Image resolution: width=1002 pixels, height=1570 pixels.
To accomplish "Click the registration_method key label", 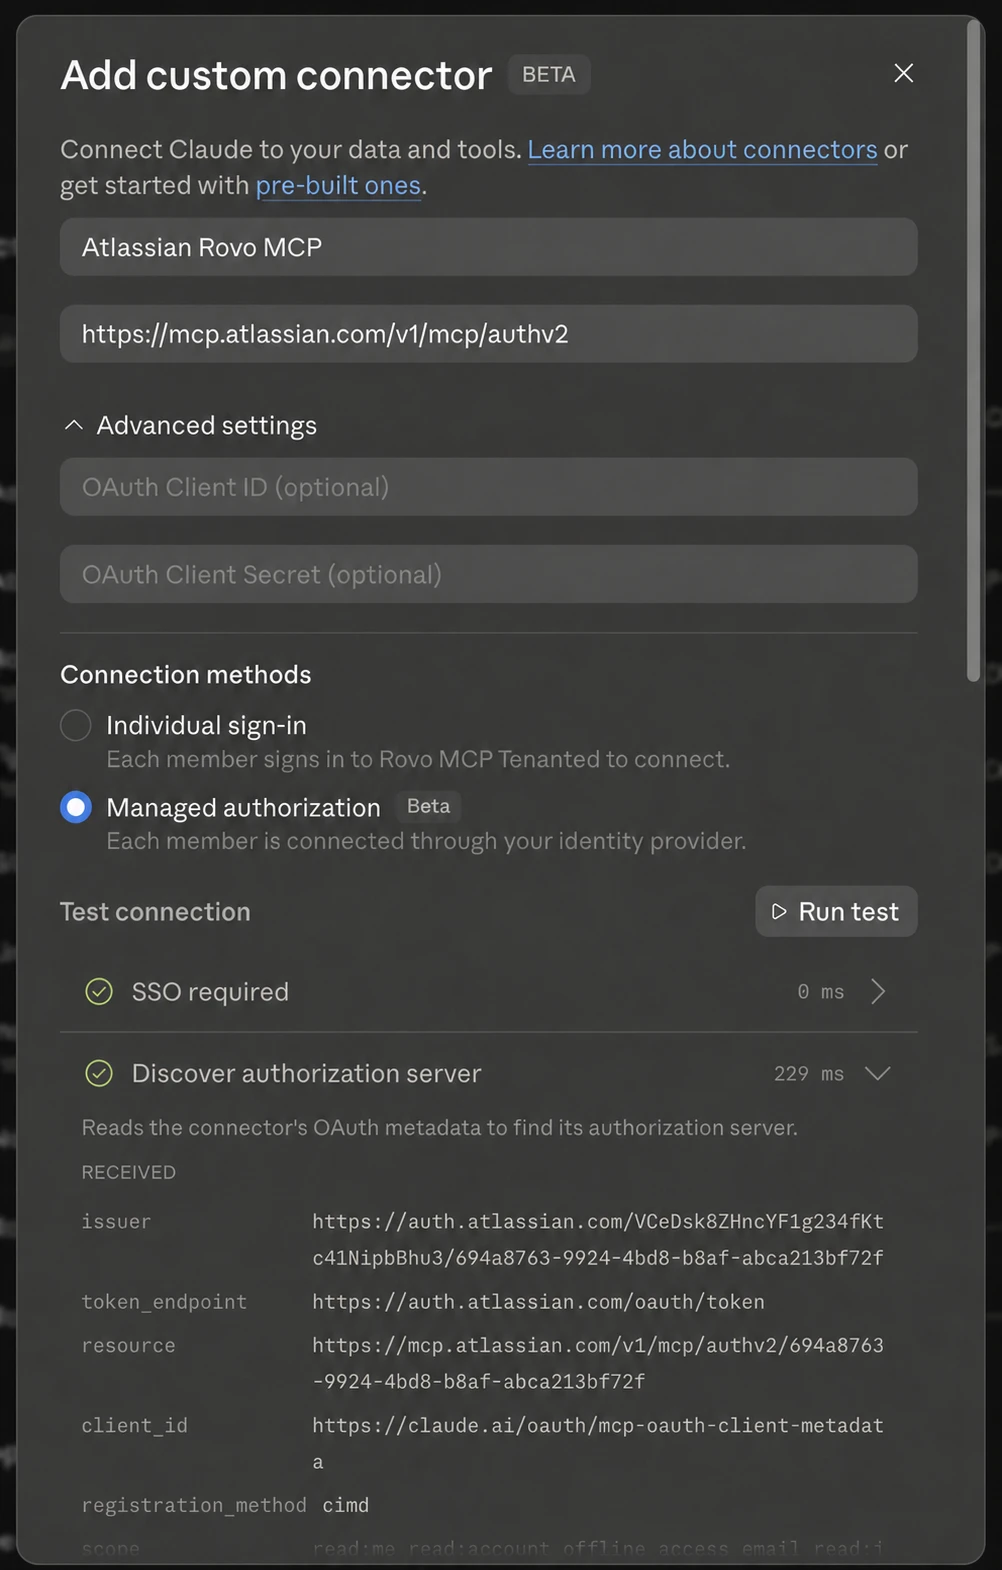I will [x=194, y=1505].
